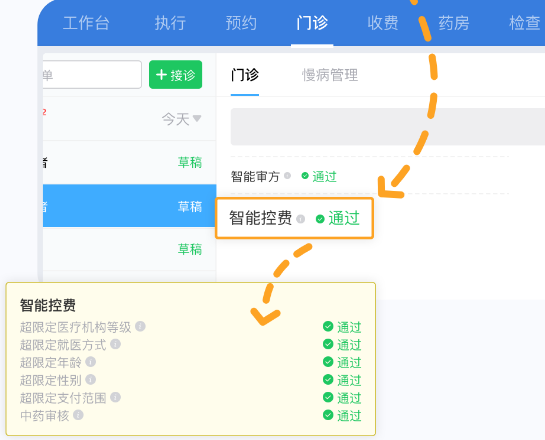Click the green 接诊 button

click(176, 74)
